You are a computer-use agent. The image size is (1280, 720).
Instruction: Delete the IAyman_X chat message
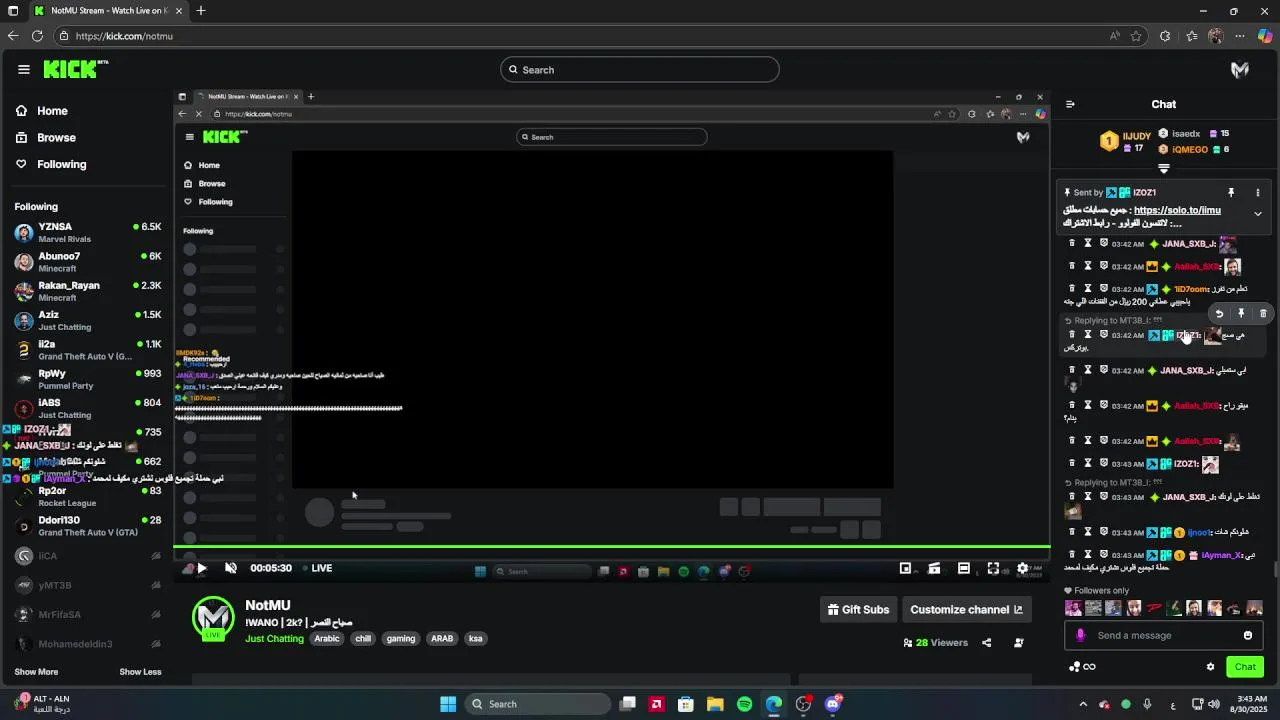pyautogui.click(x=1072, y=555)
